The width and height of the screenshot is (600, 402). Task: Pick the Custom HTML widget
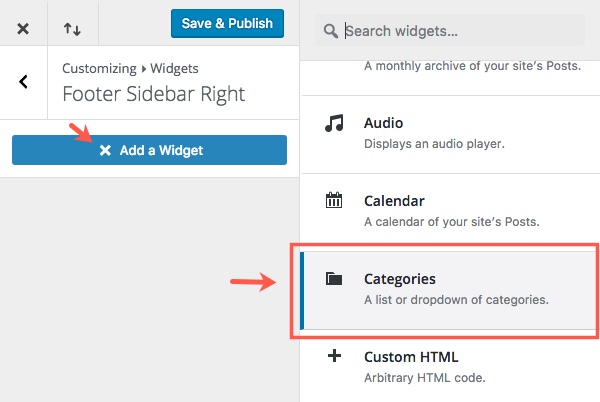tap(411, 357)
